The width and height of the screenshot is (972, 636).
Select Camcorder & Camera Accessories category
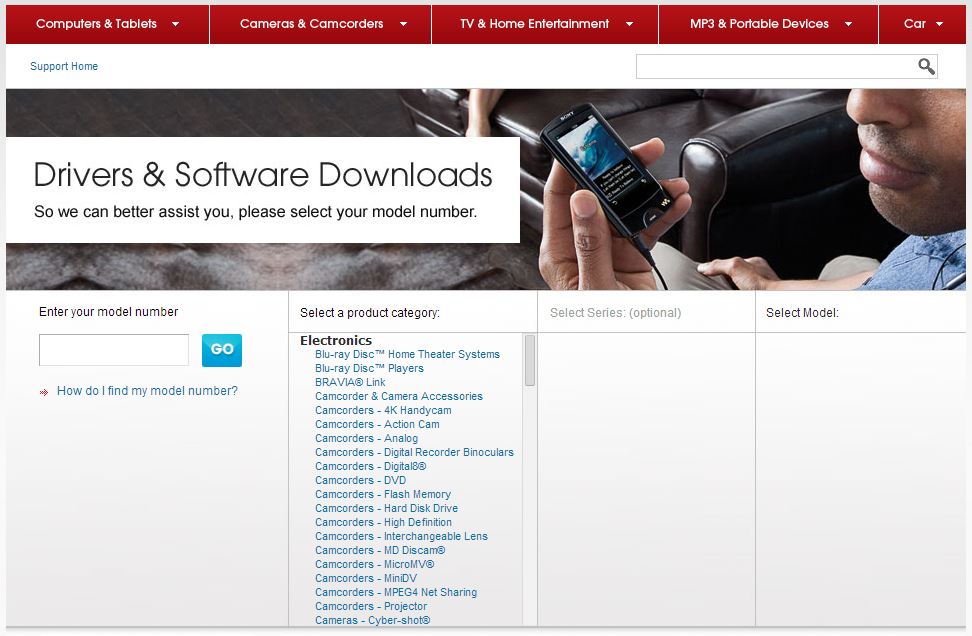pyautogui.click(x=399, y=396)
